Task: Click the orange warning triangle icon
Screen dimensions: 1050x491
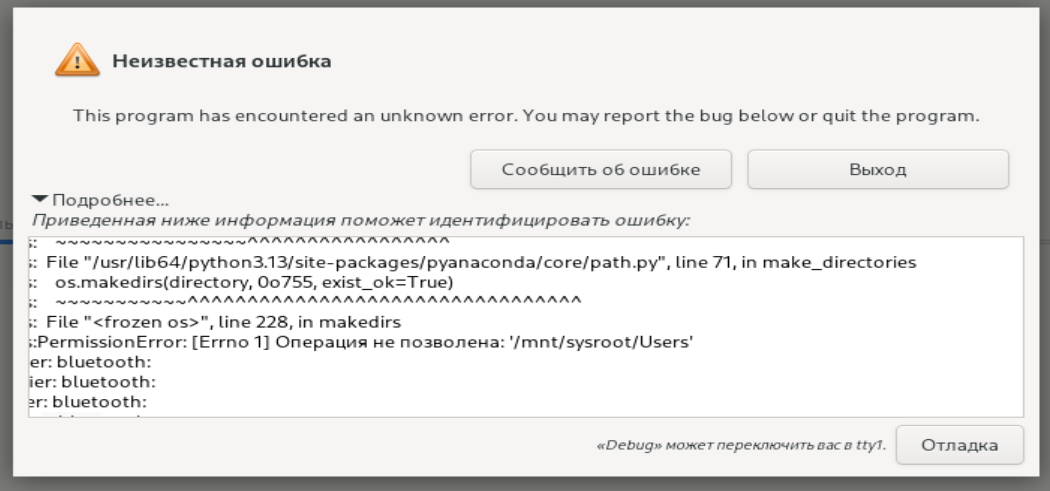Action: (x=72, y=63)
